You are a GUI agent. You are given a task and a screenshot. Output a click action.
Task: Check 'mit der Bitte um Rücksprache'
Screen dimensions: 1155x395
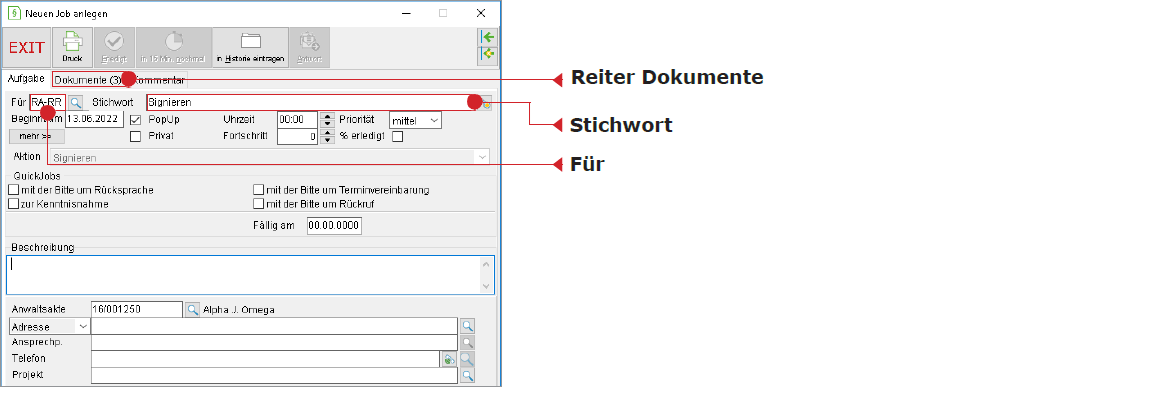13,190
